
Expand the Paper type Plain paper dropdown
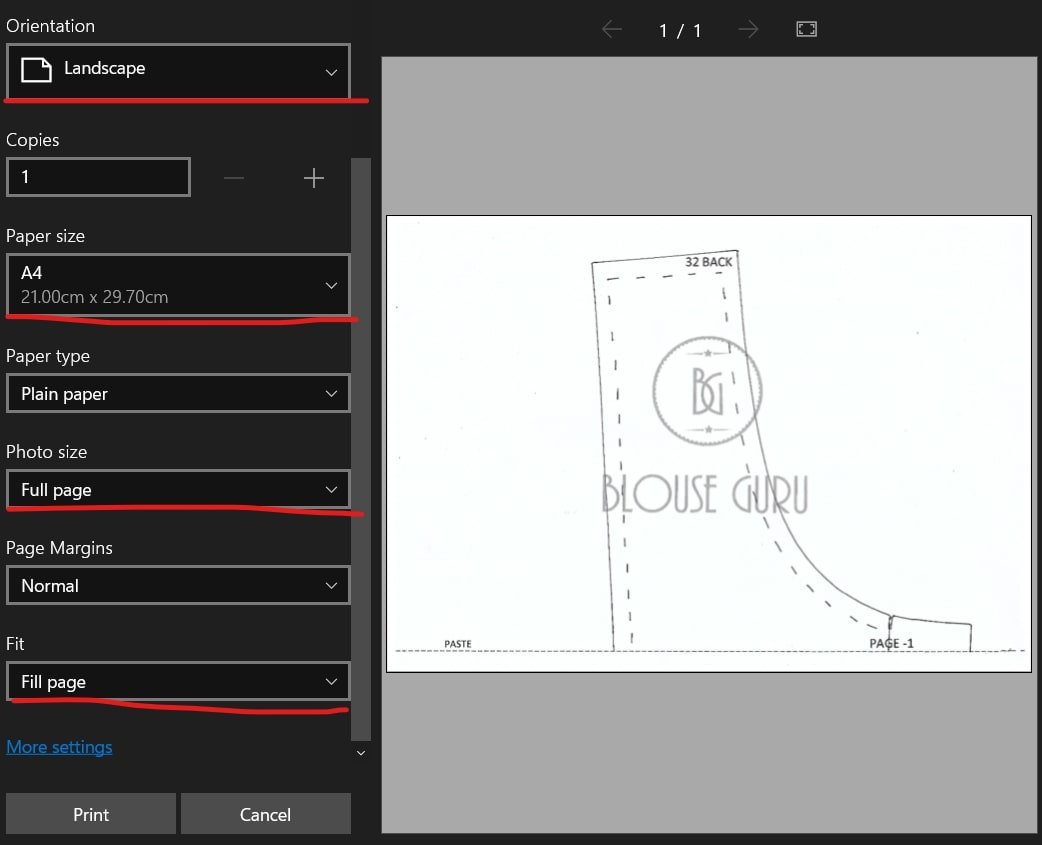[x=178, y=393]
